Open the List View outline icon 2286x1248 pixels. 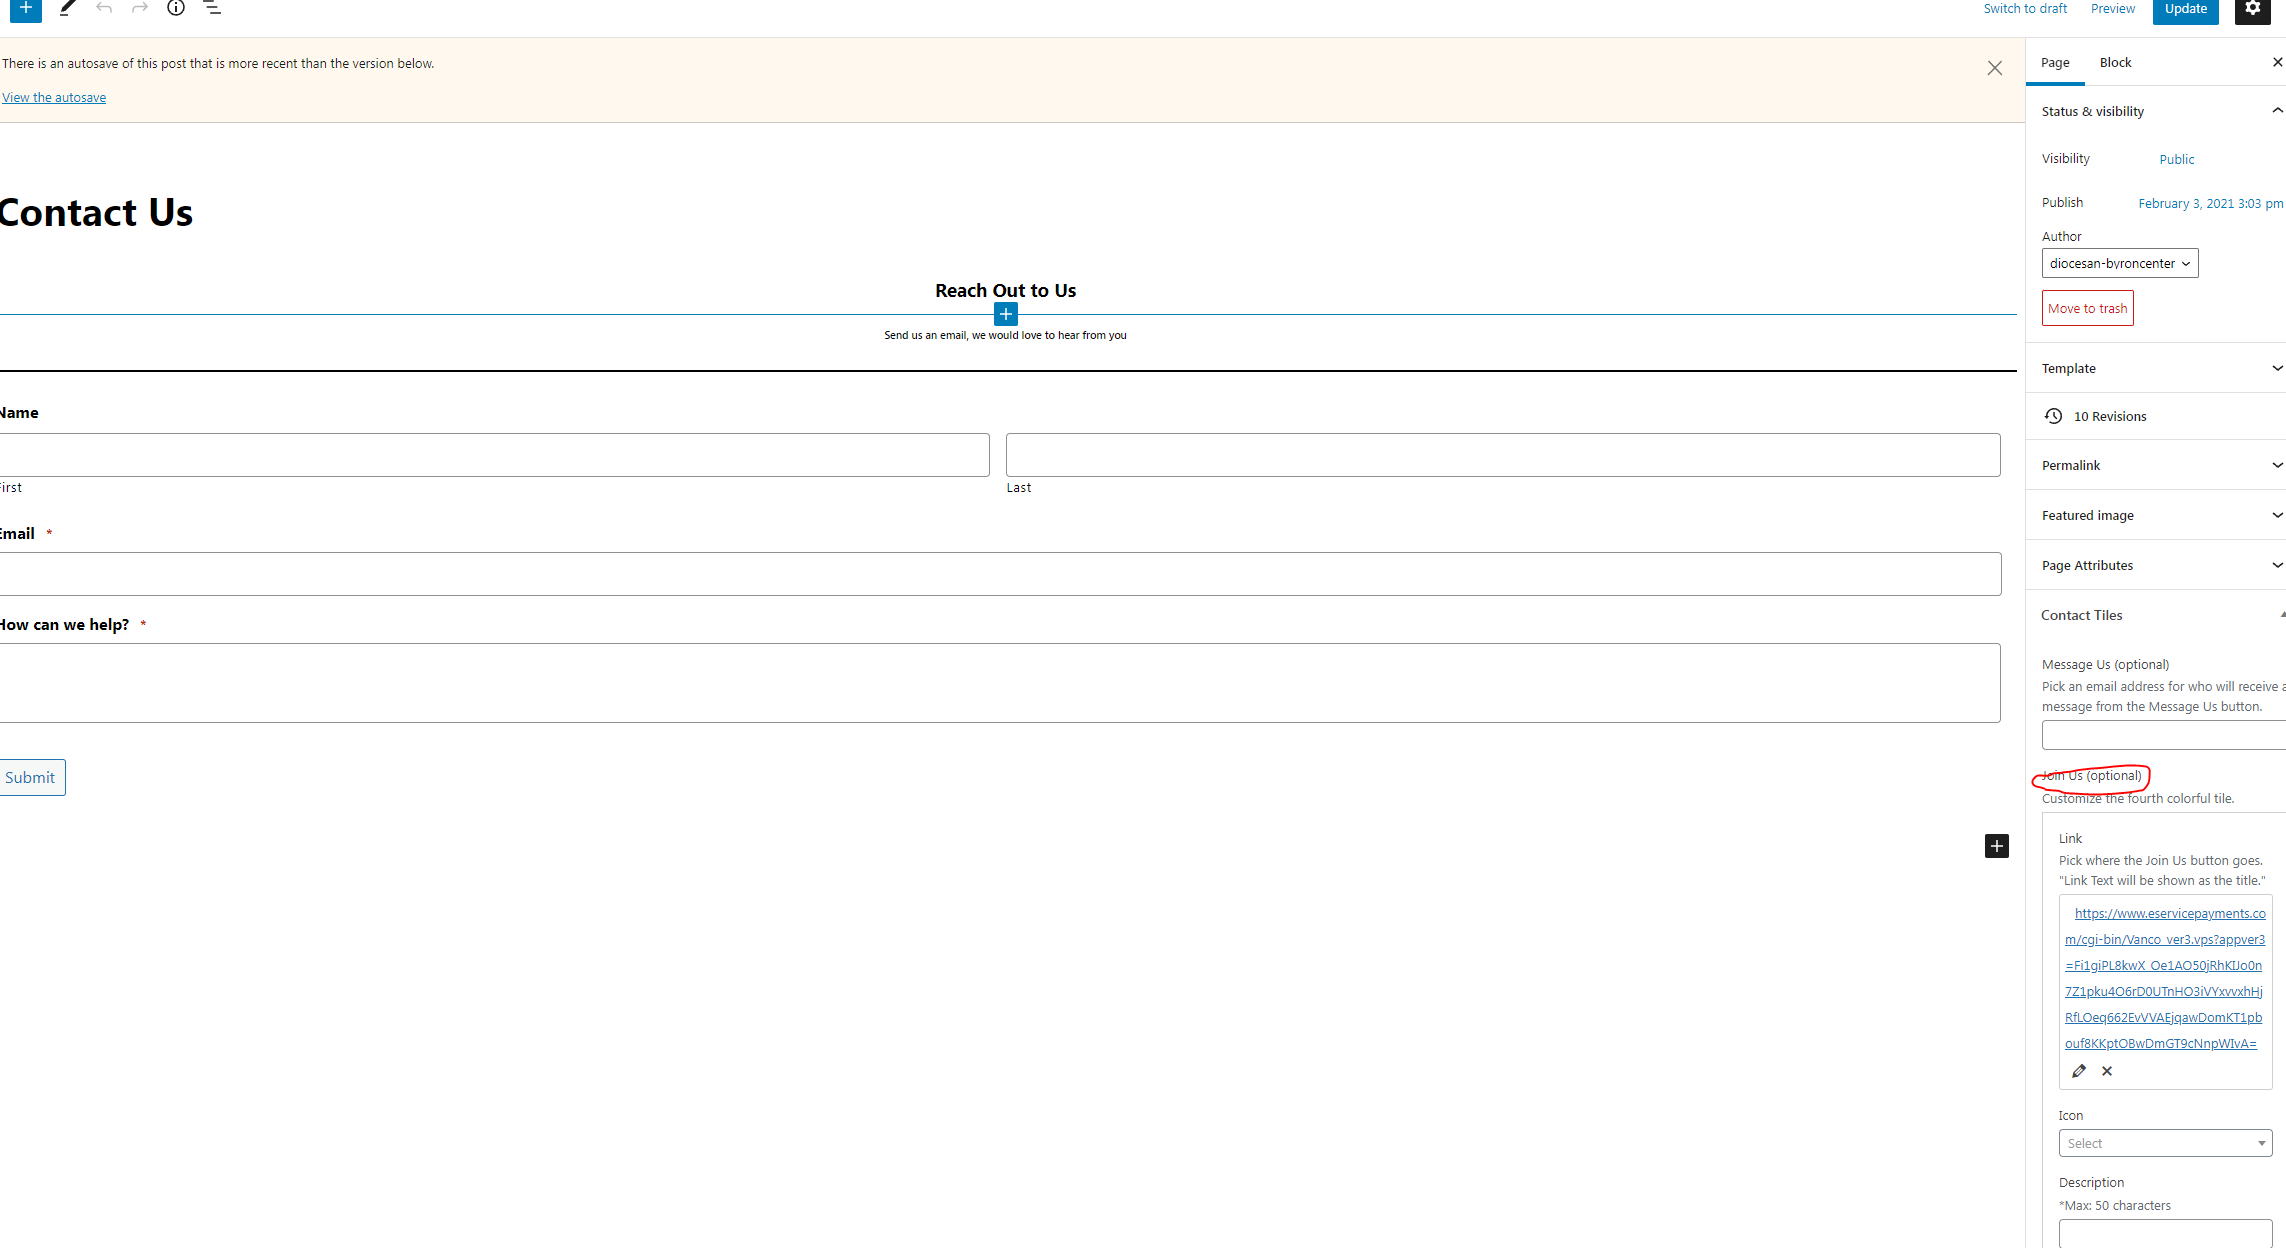(x=212, y=8)
